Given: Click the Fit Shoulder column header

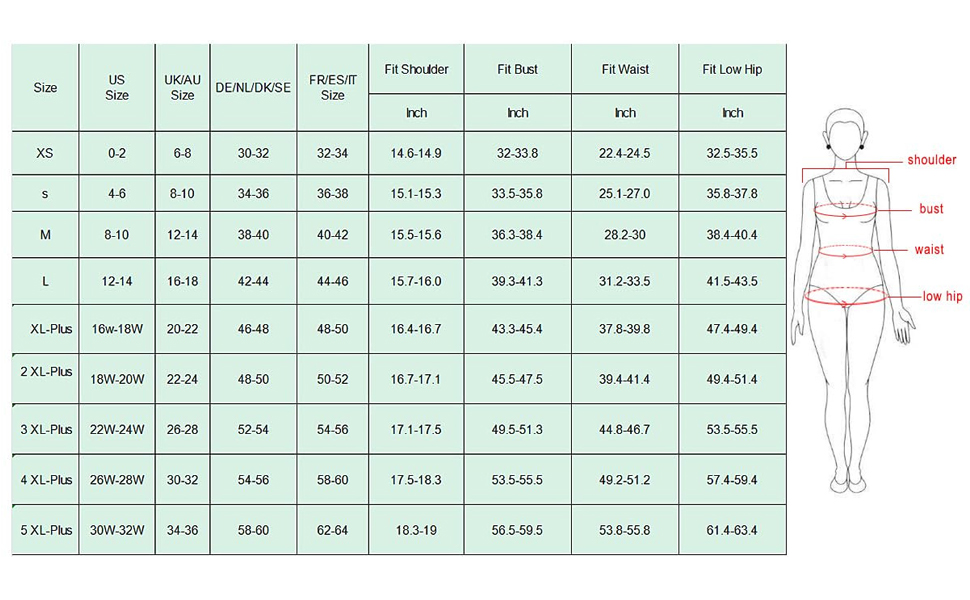Looking at the screenshot, I should [416, 69].
